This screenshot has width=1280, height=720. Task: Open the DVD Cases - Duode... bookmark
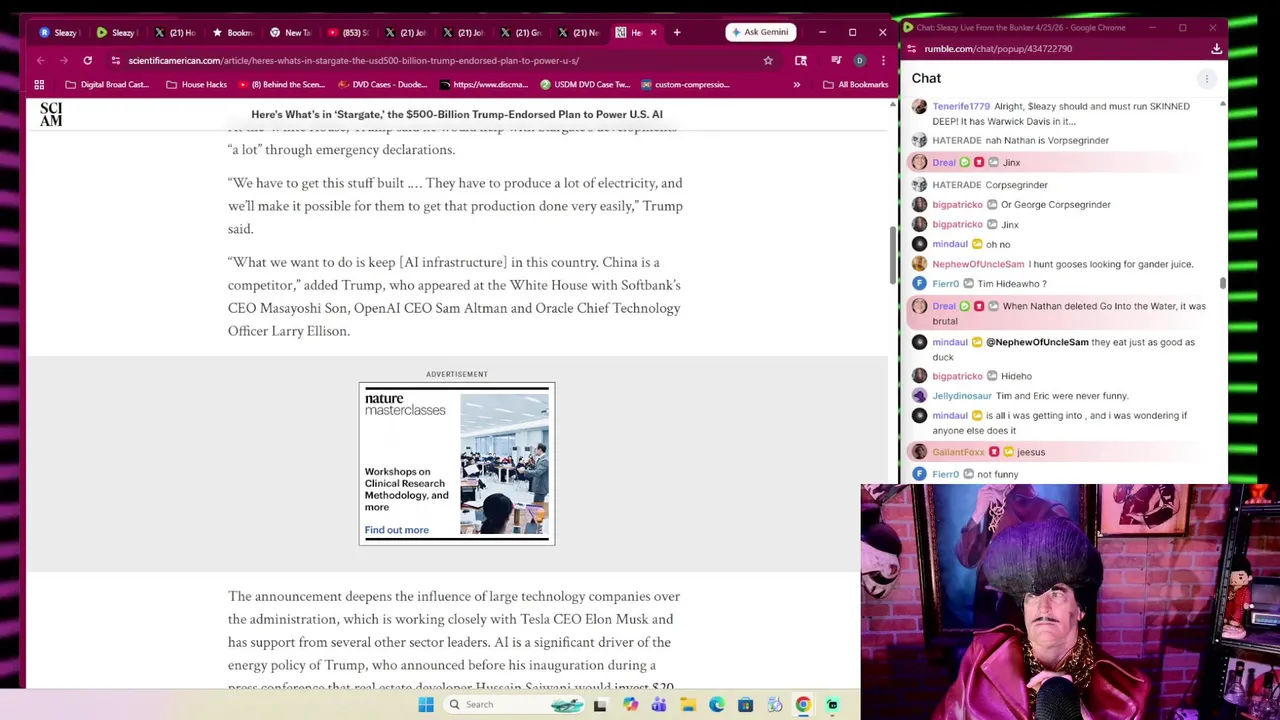click(383, 85)
